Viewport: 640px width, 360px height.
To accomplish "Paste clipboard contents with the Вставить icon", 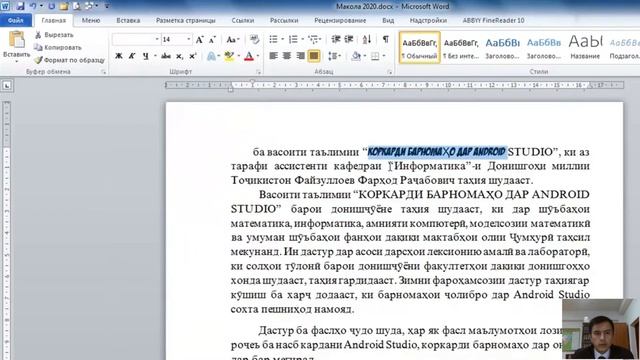I will 16,40.
